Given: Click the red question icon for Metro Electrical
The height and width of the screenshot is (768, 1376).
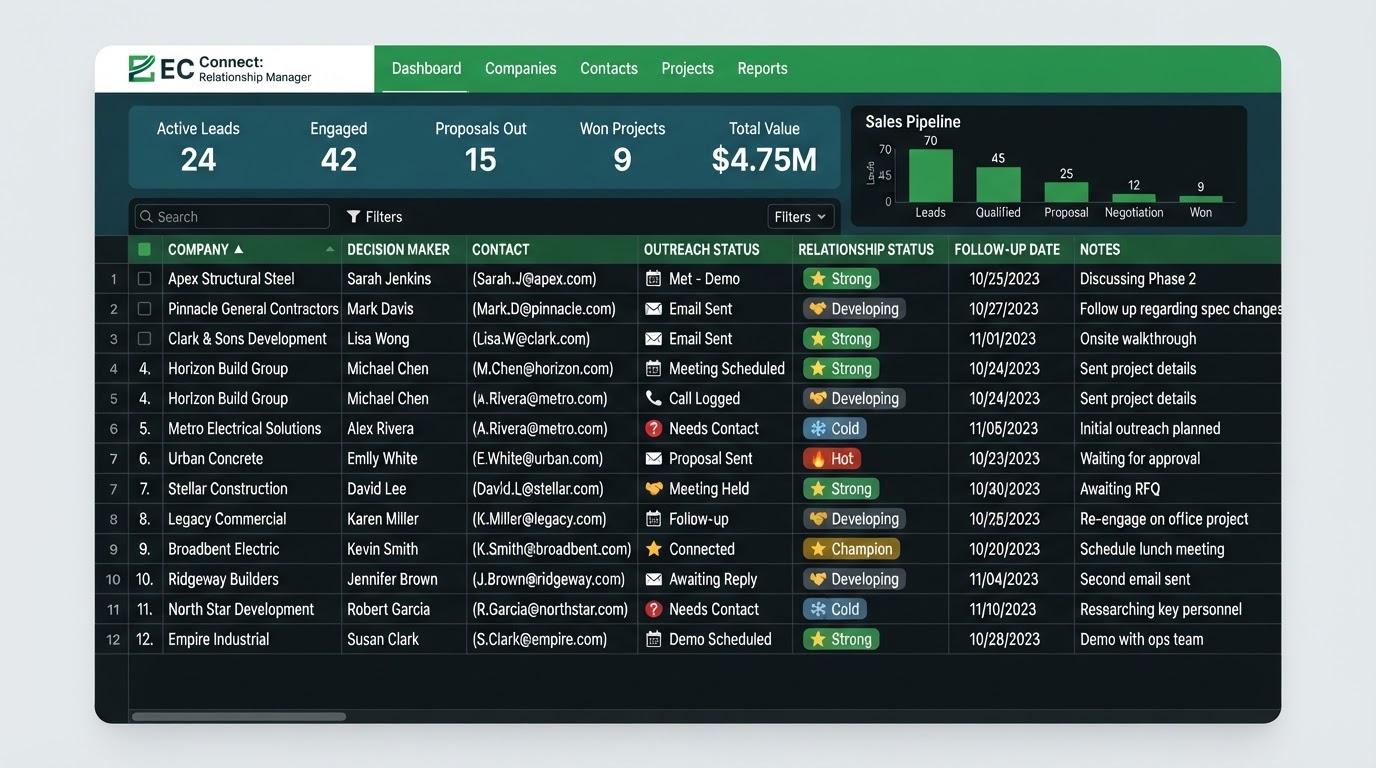Looking at the screenshot, I should tap(654, 428).
